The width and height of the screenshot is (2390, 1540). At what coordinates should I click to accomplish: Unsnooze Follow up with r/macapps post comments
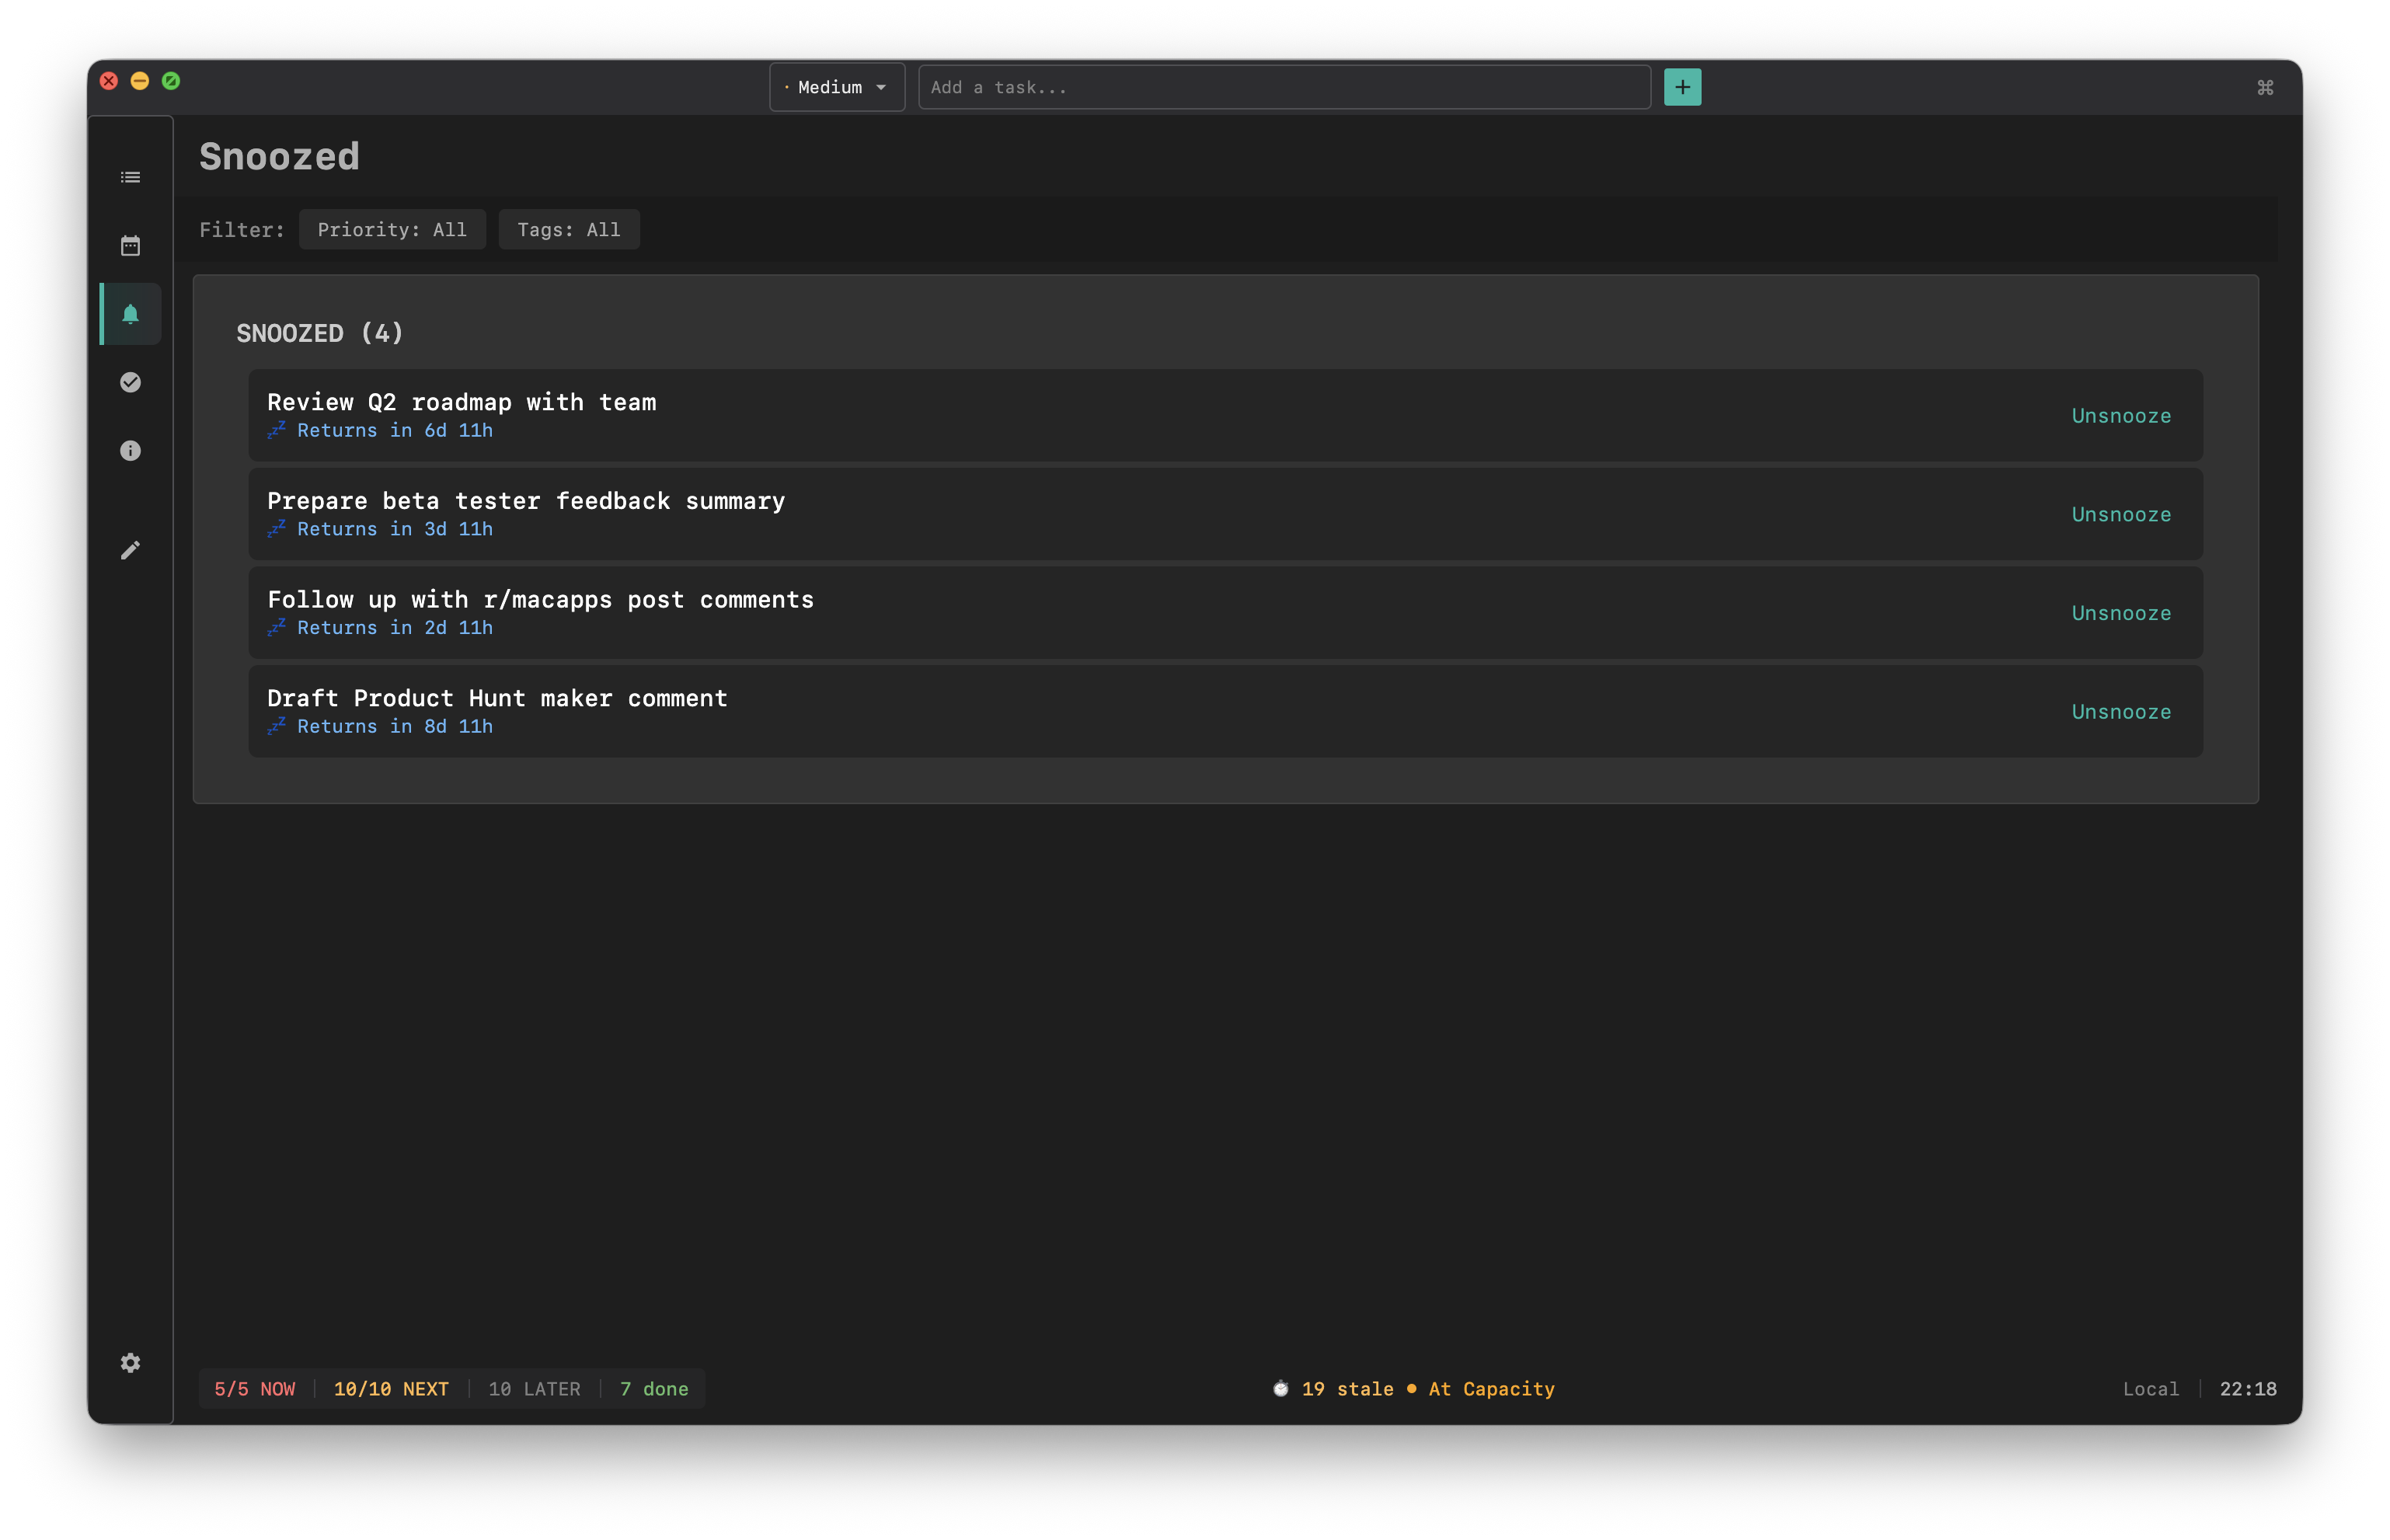tap(2121, 613)
